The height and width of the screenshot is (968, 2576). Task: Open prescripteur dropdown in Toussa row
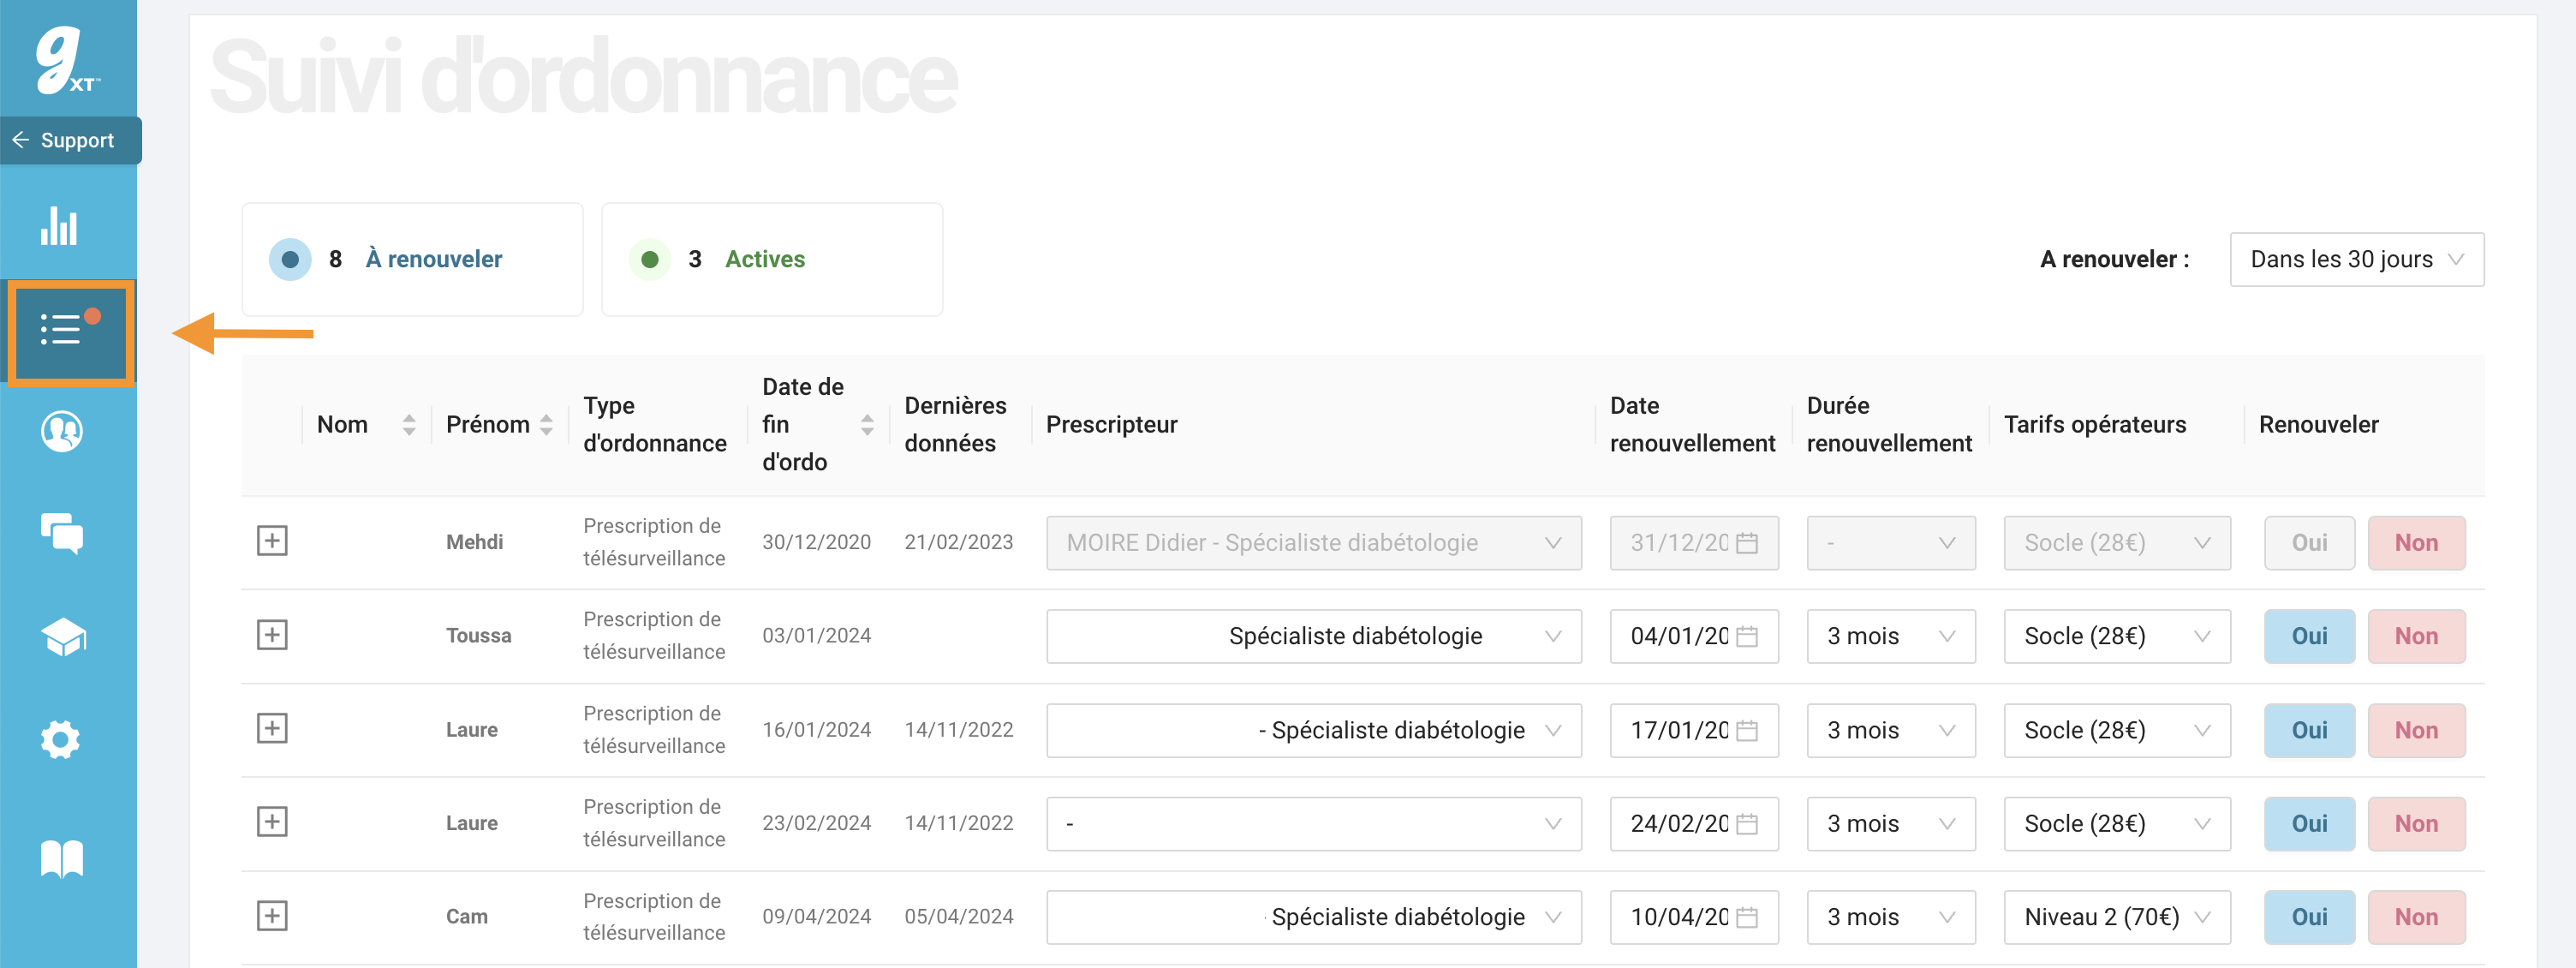1314,637
